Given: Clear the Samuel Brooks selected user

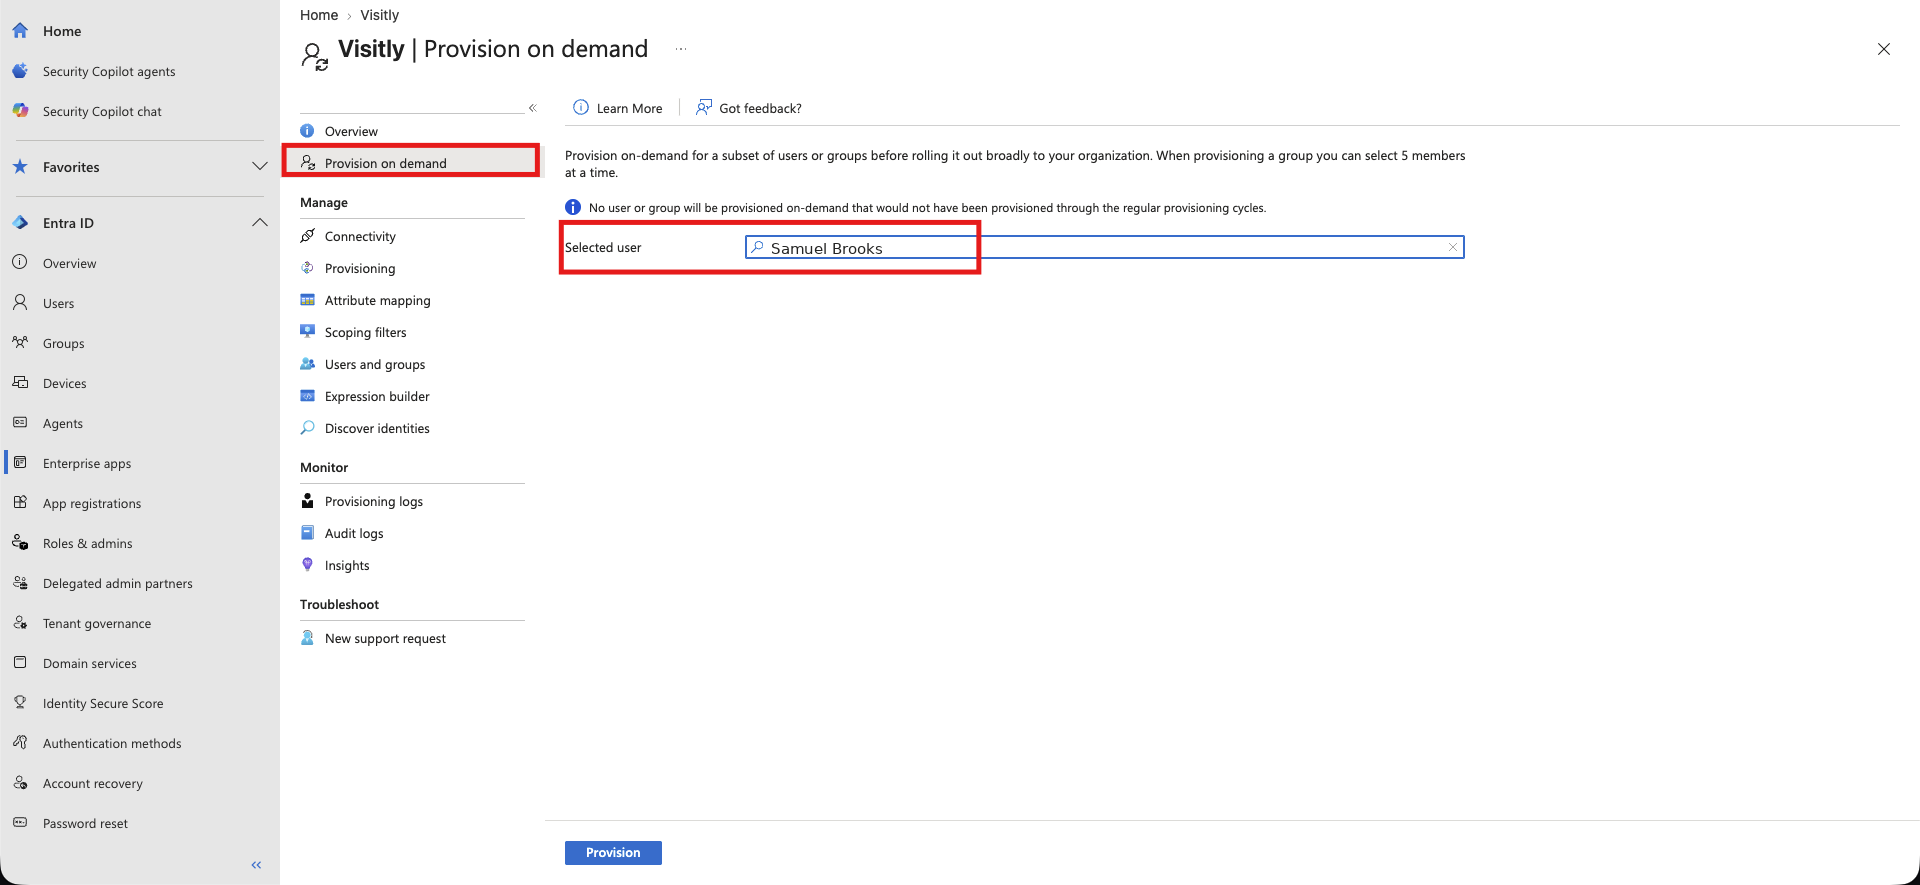Looking at the screenshot, I should [1453, 247].
